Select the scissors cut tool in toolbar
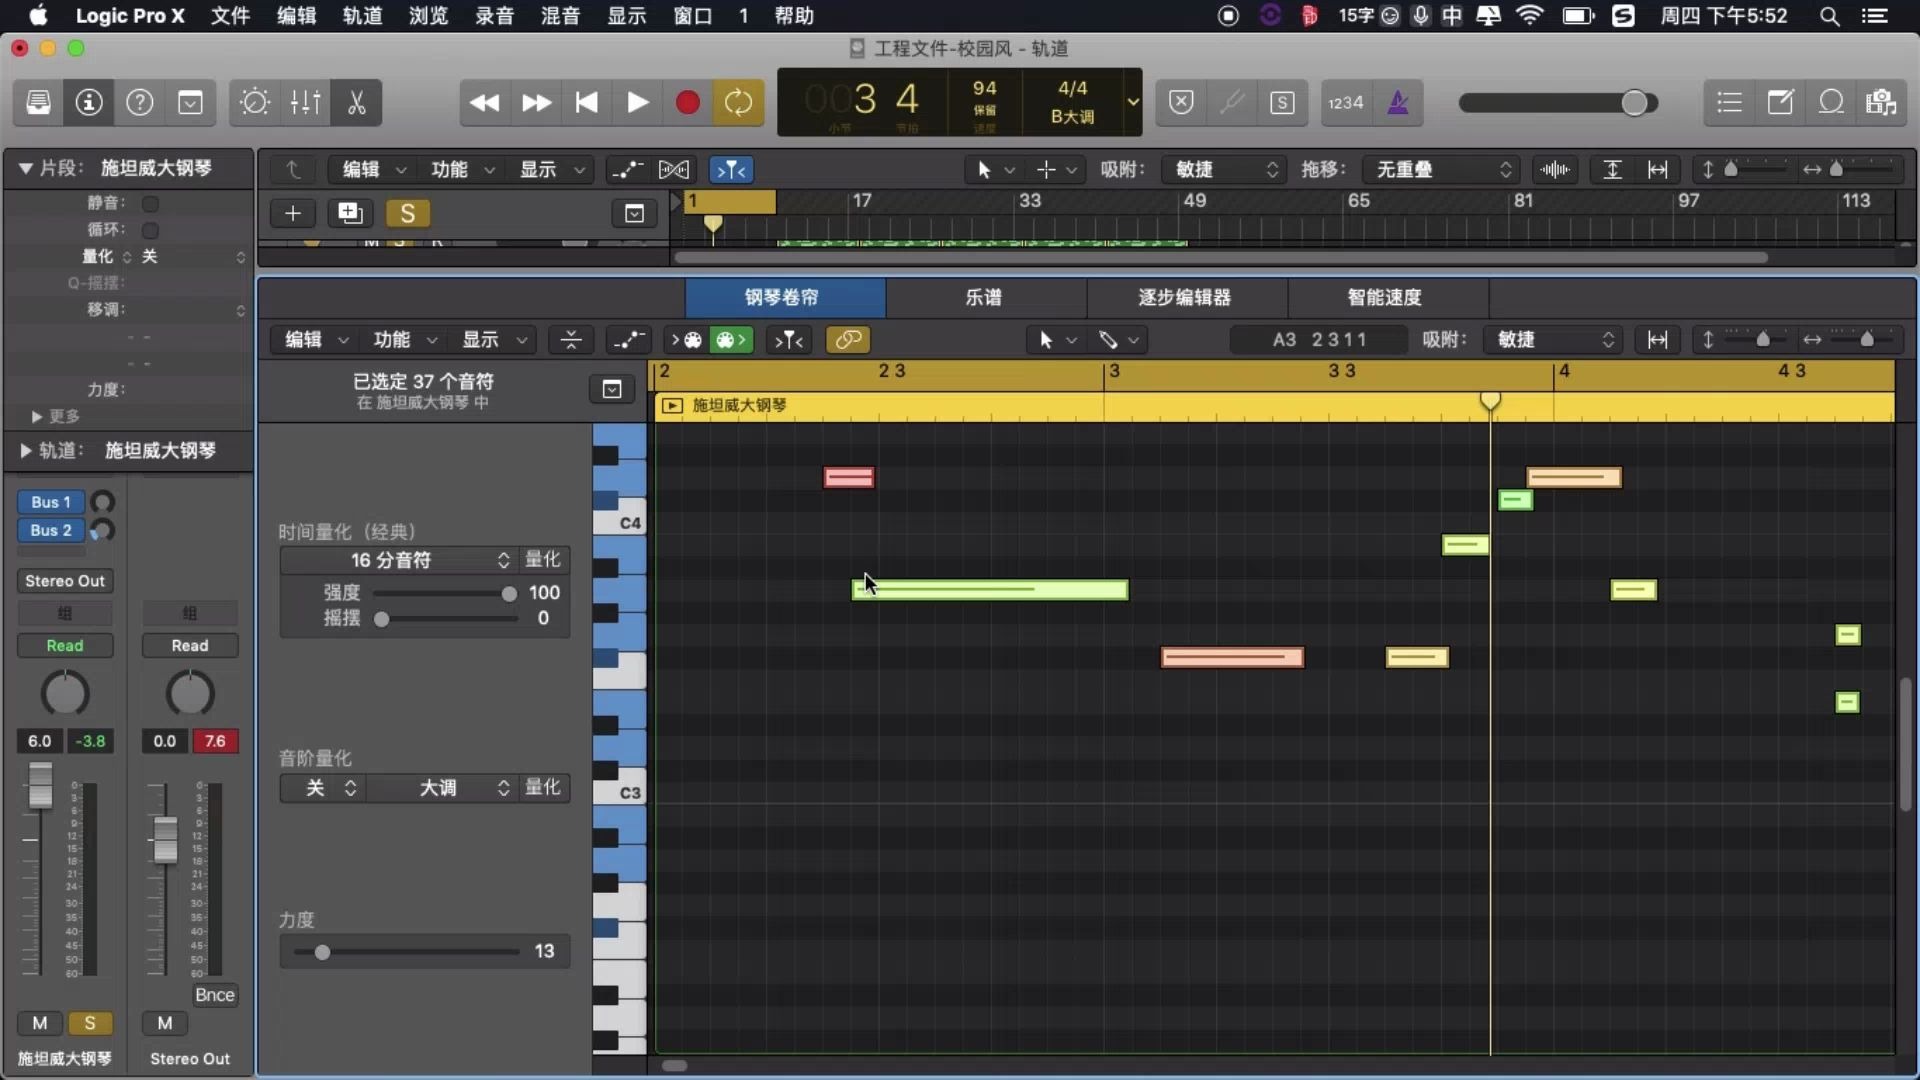This screenshot has height=1080, width=1920. point(356,102)
